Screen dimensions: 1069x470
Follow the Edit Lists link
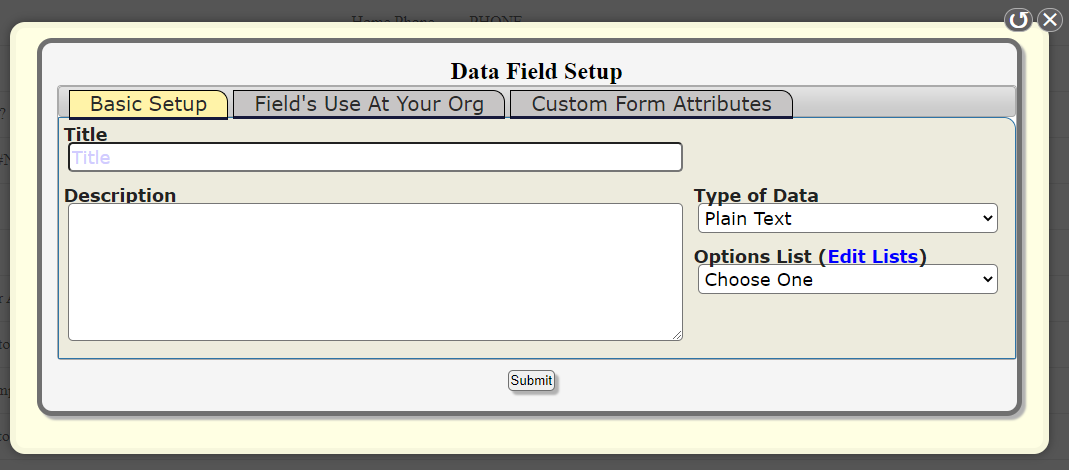click(x=872, y=257)
